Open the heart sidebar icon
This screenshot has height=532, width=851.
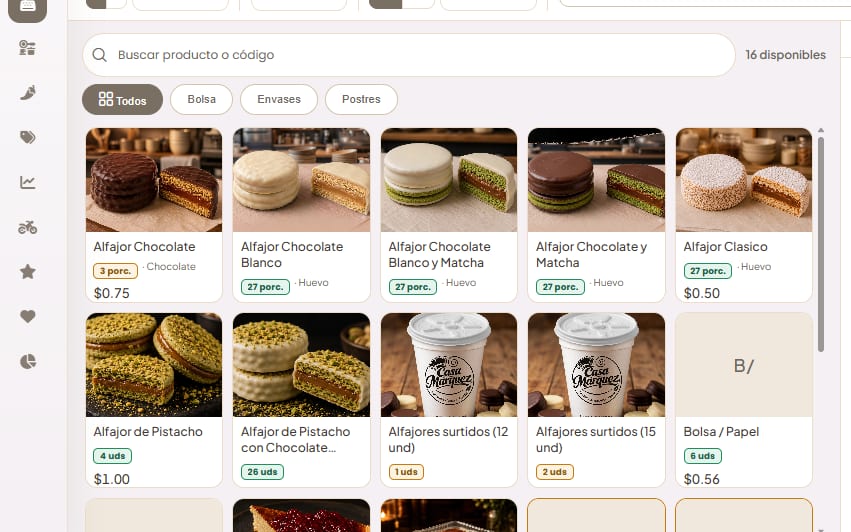28,316
